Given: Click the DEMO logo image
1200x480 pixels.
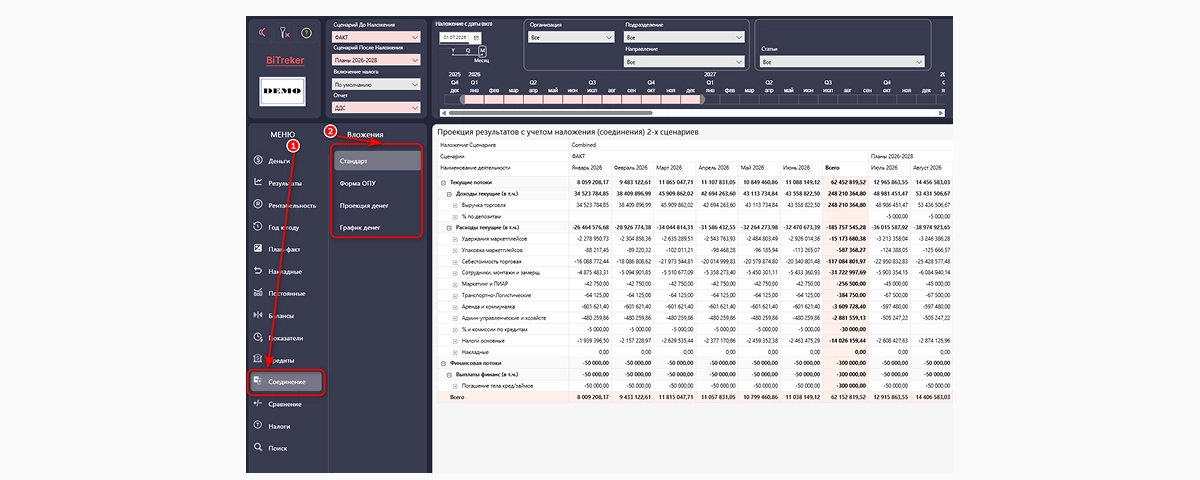Looking at the screenshot, I should pos(281,92).
